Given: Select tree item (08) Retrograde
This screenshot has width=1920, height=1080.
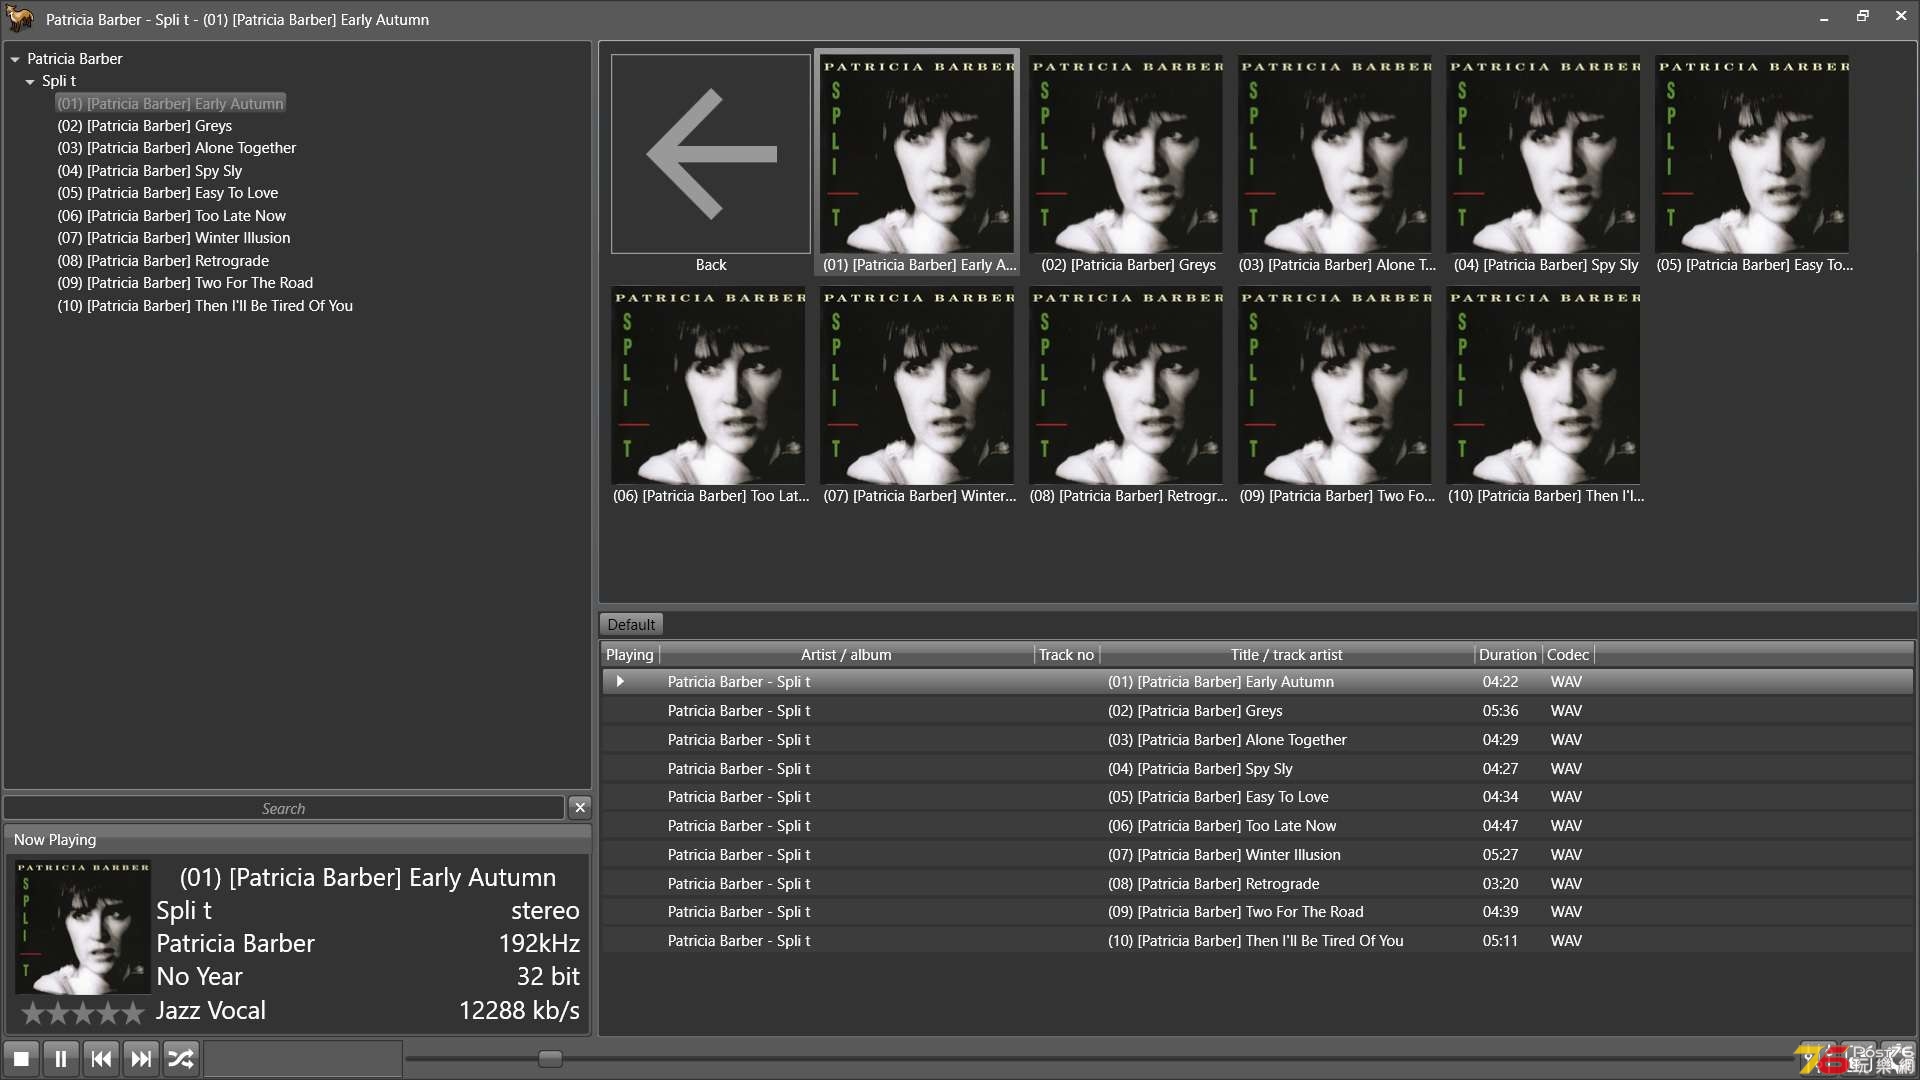Looking at the screenshot, I should (x=163, y=261).
